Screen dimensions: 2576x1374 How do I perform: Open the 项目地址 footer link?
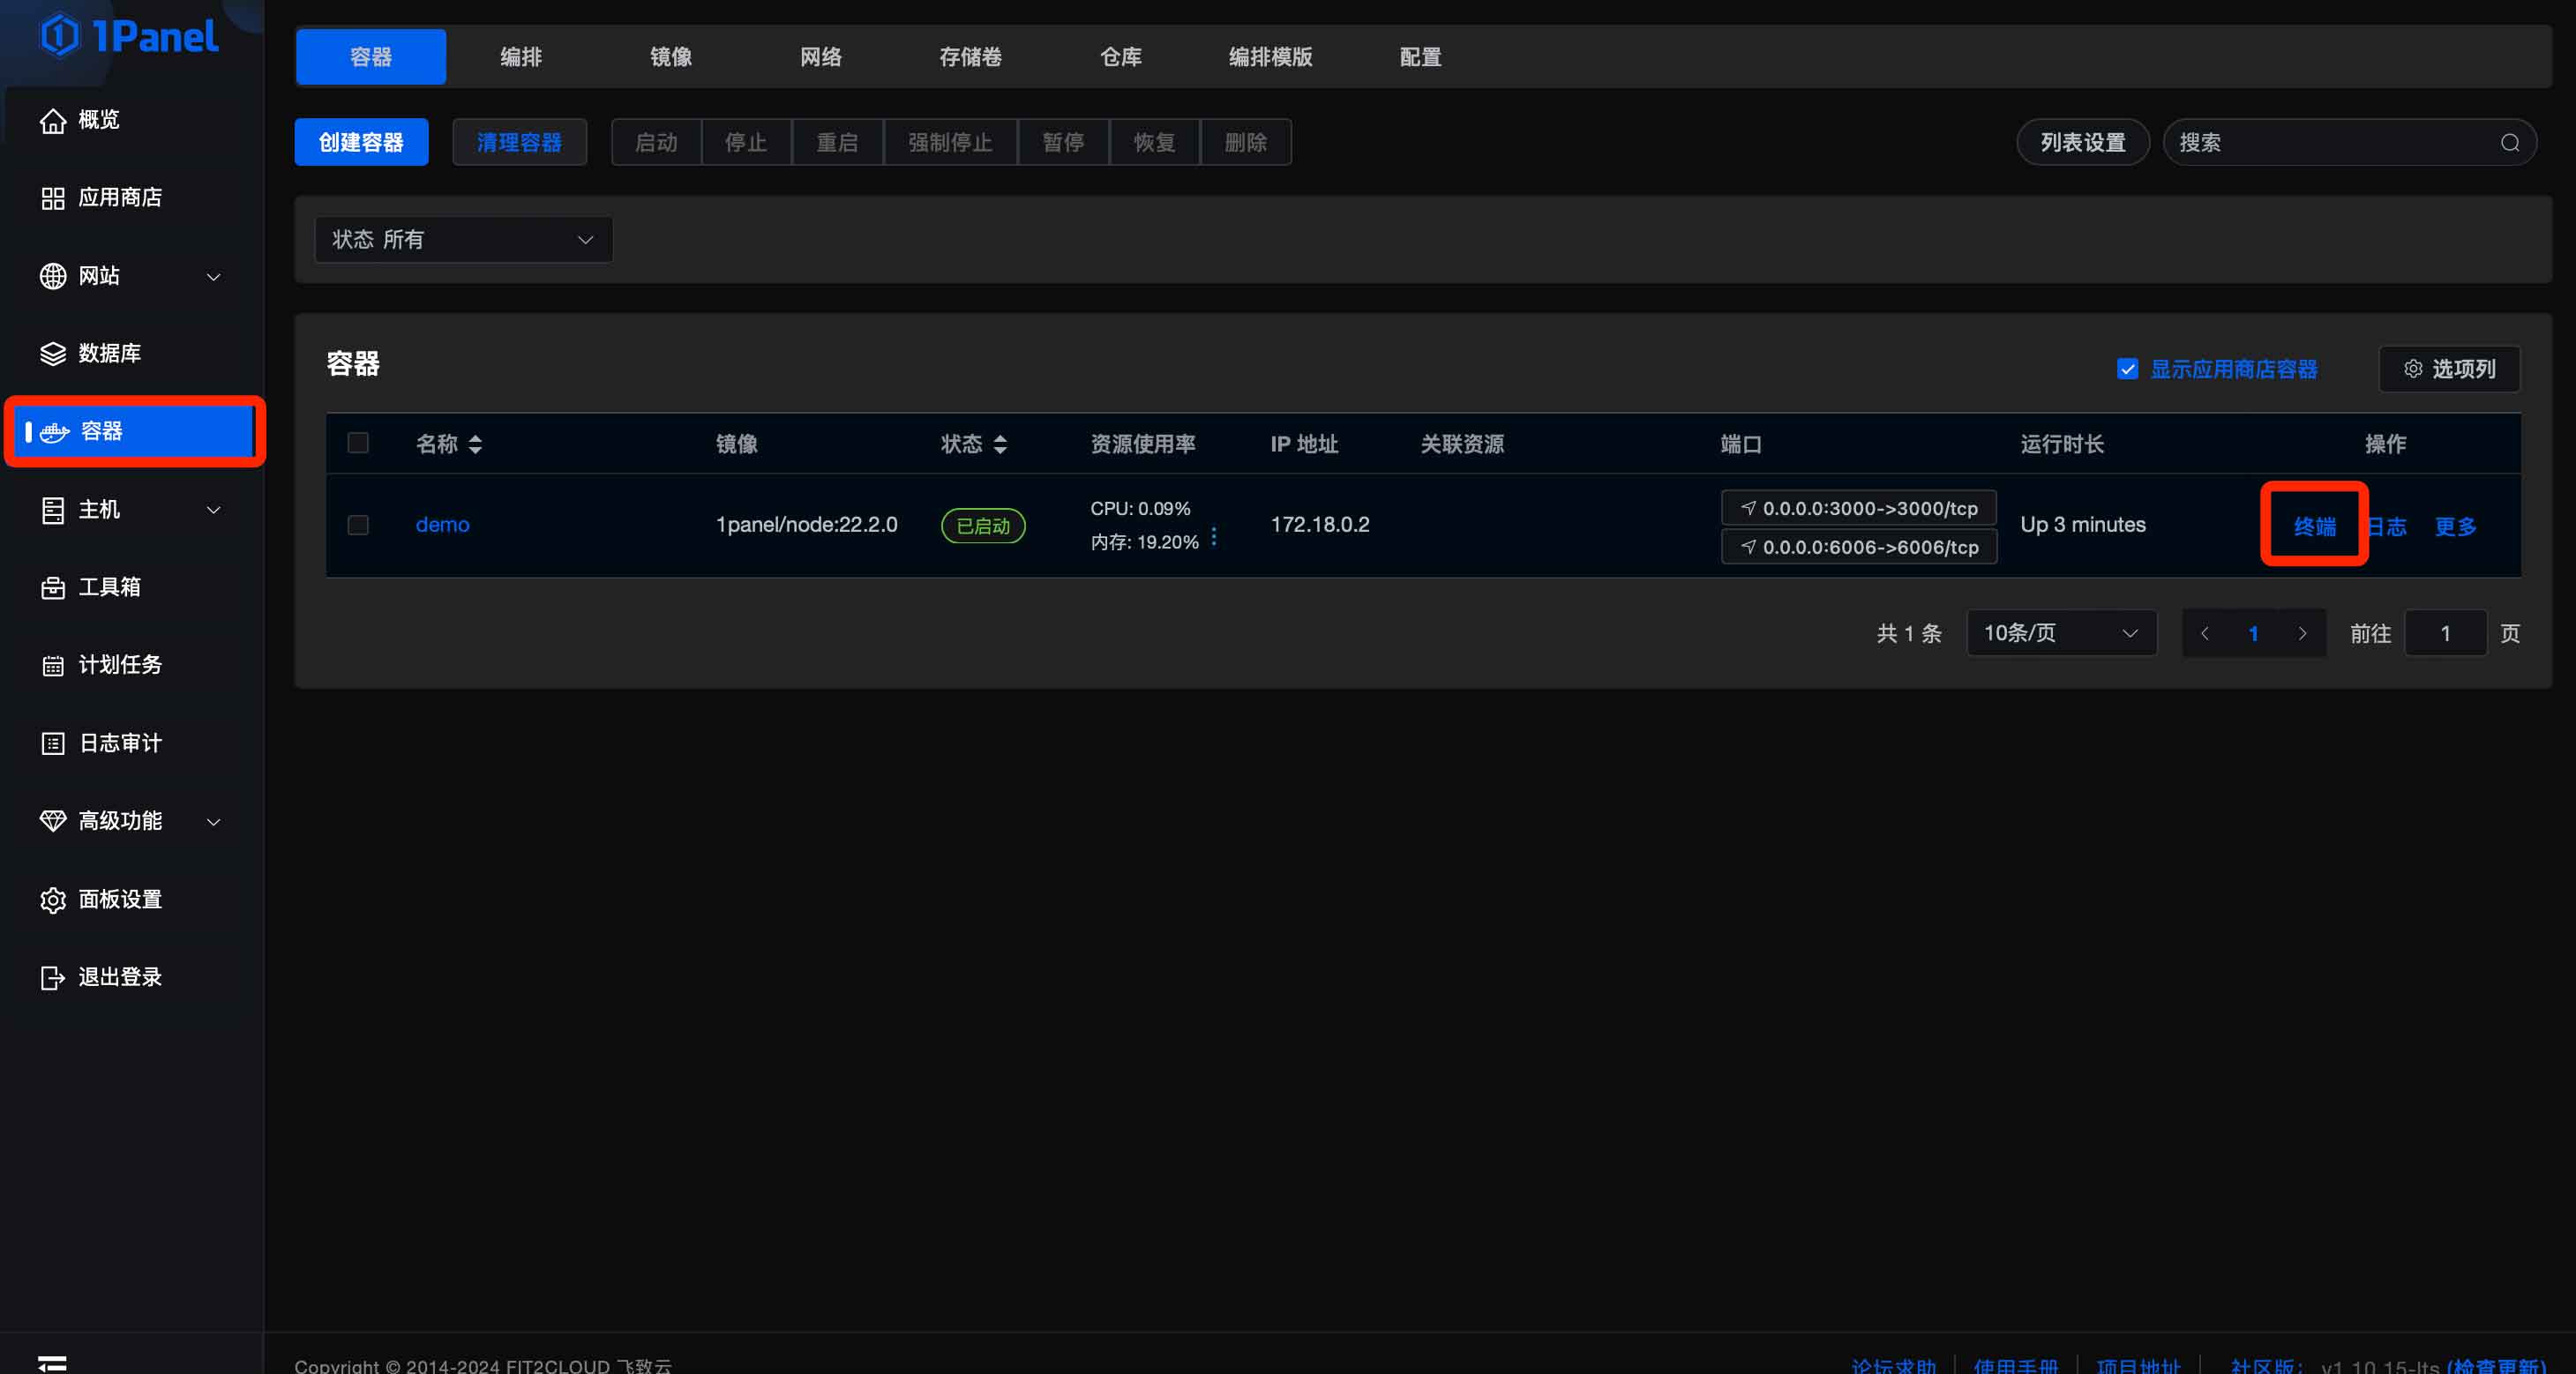2138,1366
